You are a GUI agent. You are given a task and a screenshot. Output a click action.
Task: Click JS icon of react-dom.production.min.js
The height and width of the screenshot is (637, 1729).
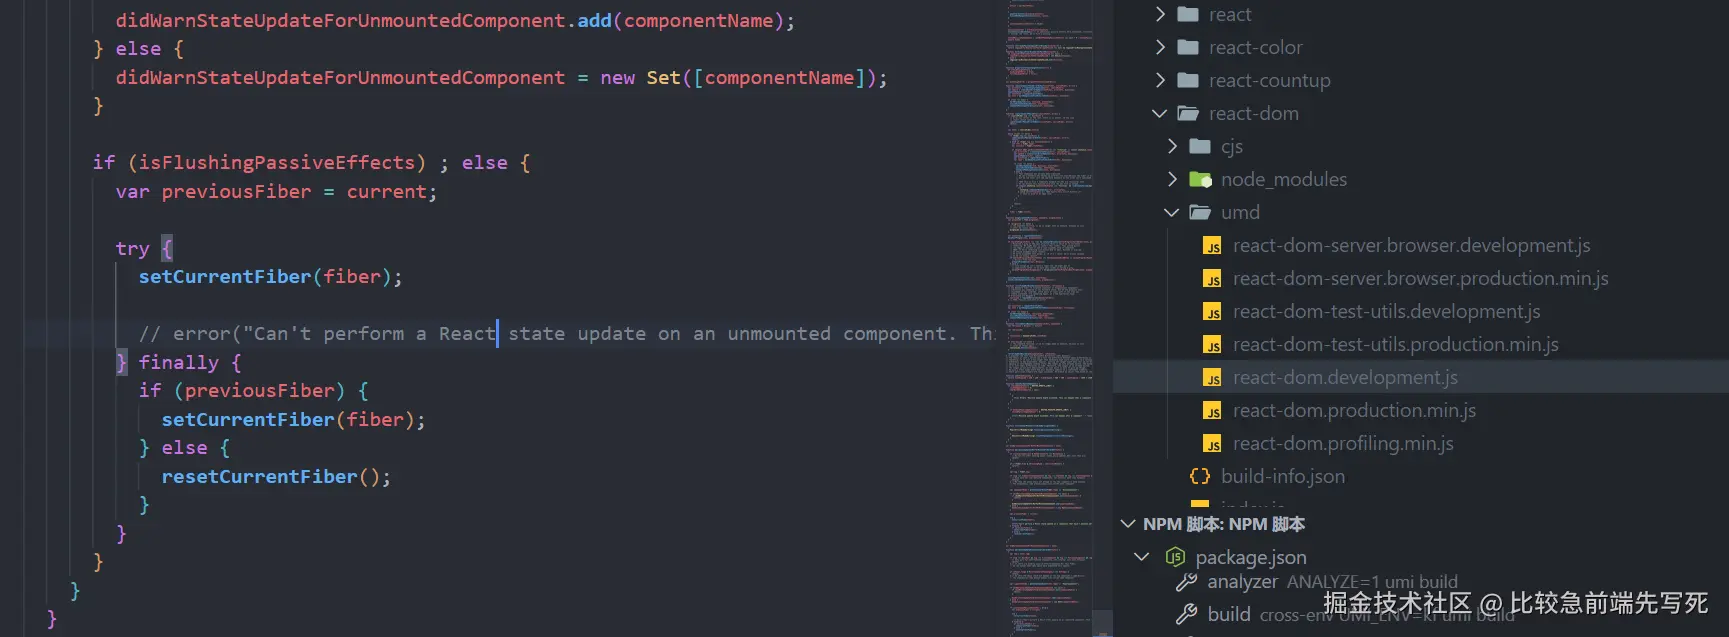point(1212,411)
